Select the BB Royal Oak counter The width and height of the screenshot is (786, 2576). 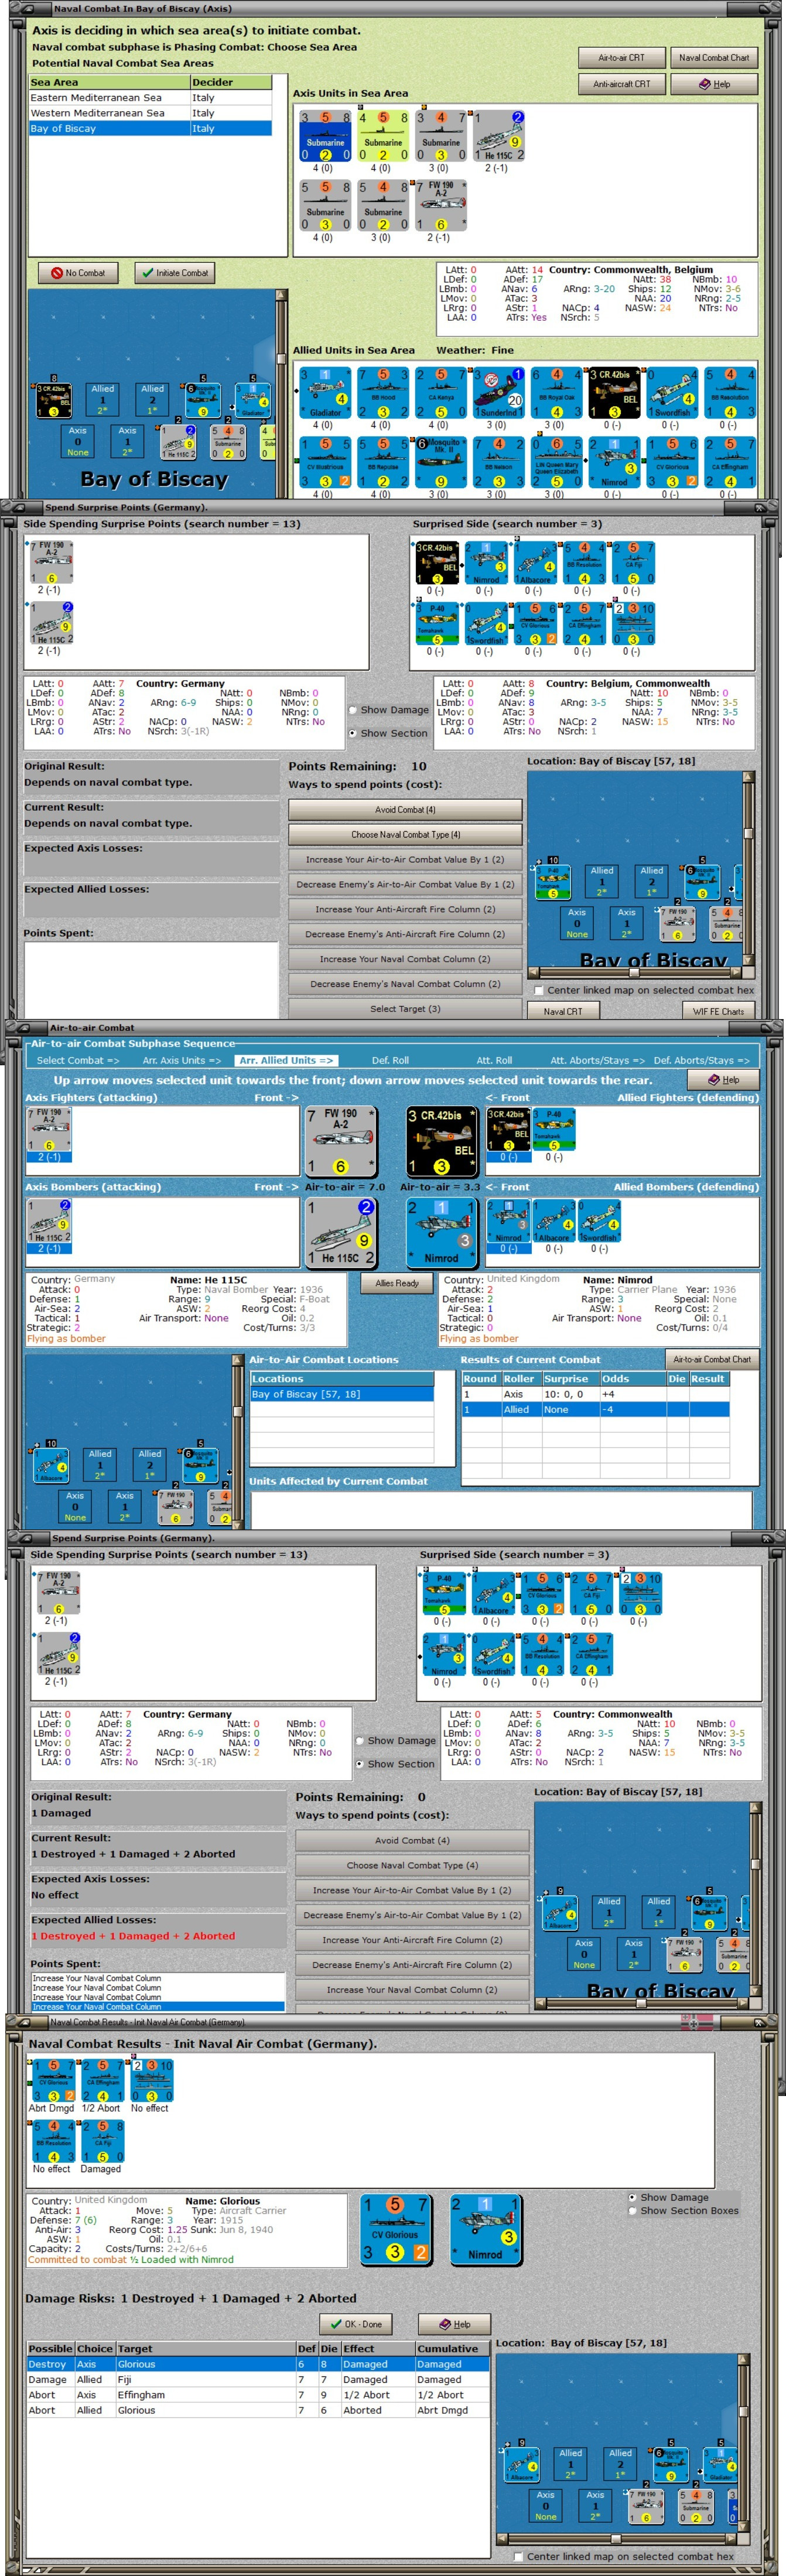(x=556, y=393)
